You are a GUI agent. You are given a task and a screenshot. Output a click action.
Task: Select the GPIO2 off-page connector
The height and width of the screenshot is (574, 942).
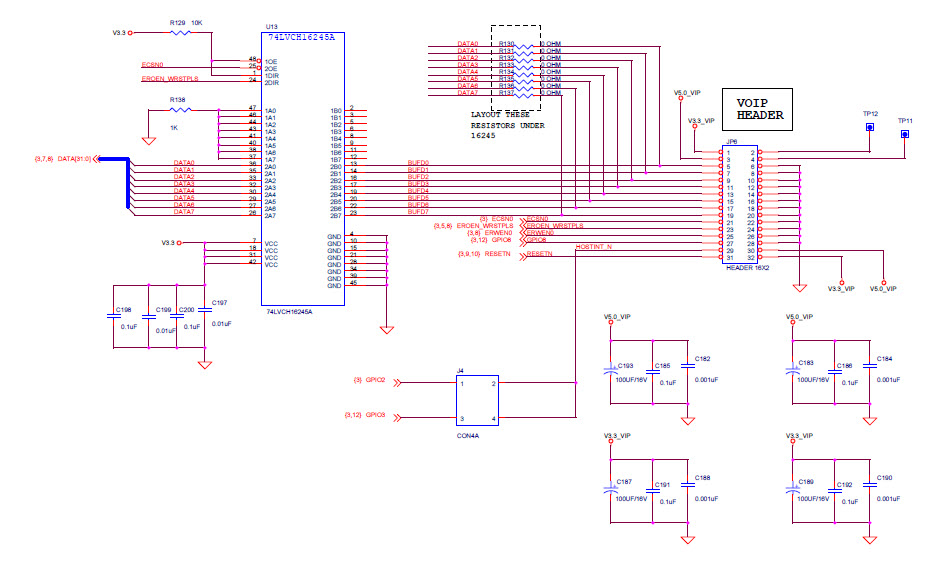[394, 381]
